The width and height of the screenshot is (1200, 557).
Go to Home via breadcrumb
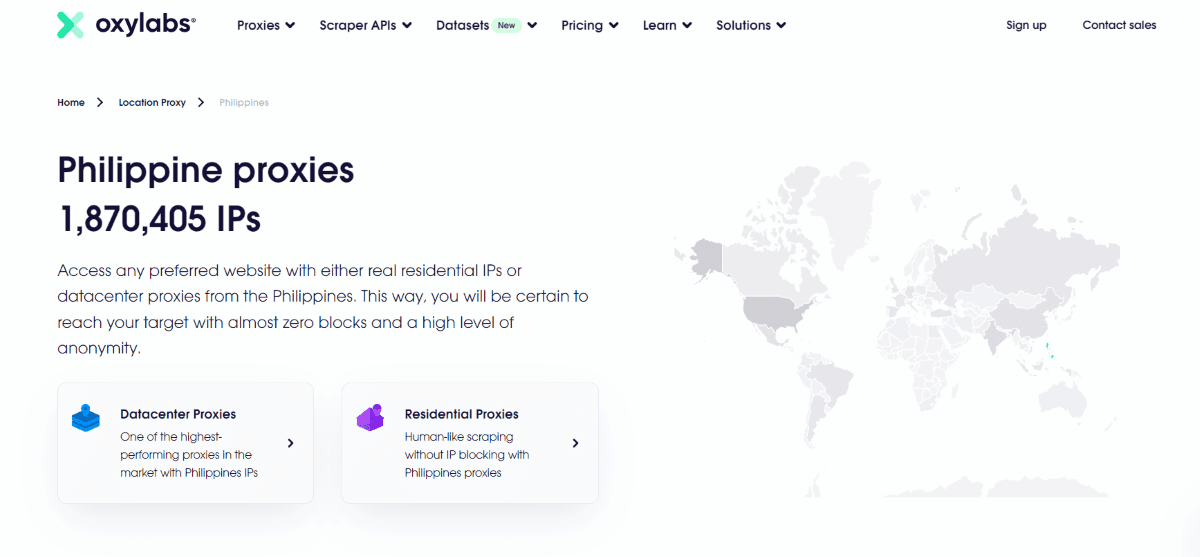tap(71, 102)
